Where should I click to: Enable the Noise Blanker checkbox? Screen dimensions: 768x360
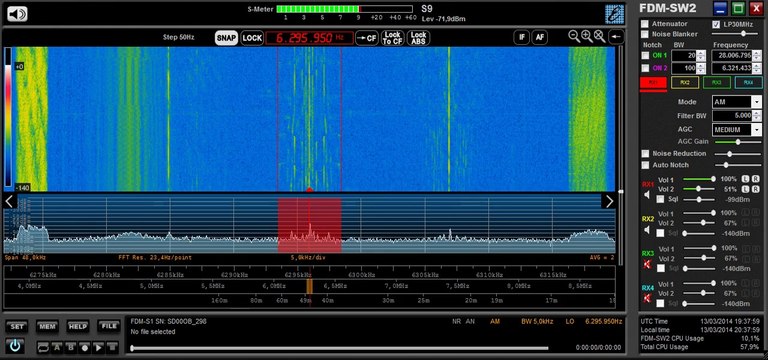[645, 34]
